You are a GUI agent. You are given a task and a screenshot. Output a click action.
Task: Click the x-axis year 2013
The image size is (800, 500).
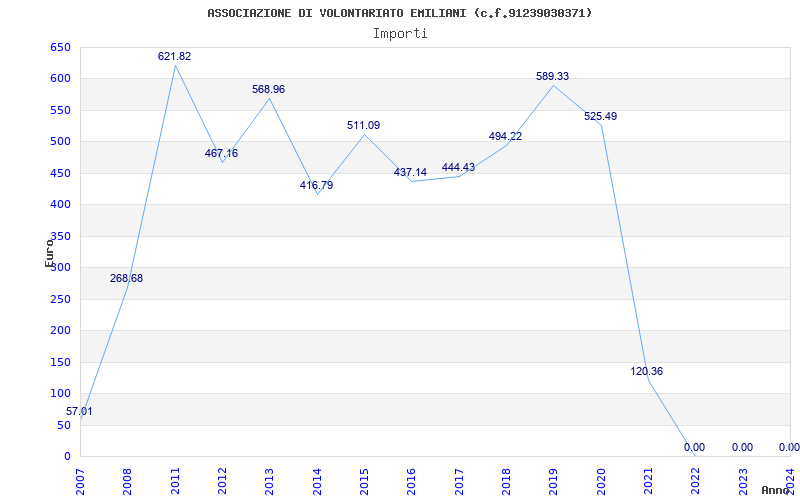[x=269, y=482]
